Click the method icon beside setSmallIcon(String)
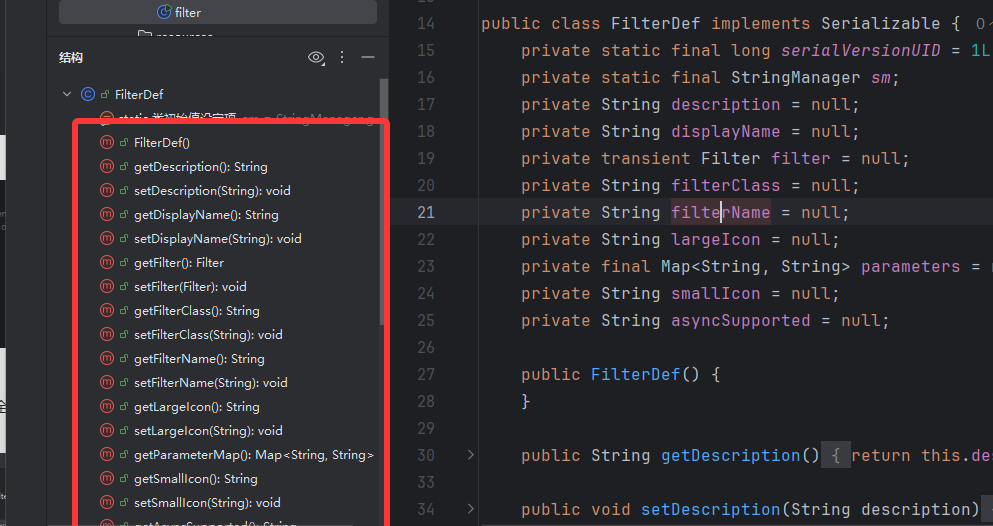The width and height of the screenshot is (993, 526). (107, 503)
